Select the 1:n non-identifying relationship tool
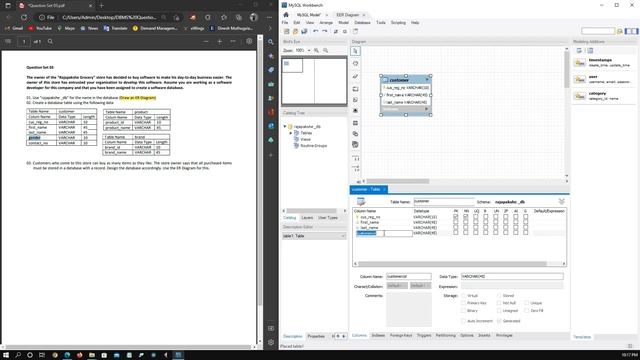Image resolution: width=640 pixels, height=360 pixels. pyautogui.click(x=356, y=168)
